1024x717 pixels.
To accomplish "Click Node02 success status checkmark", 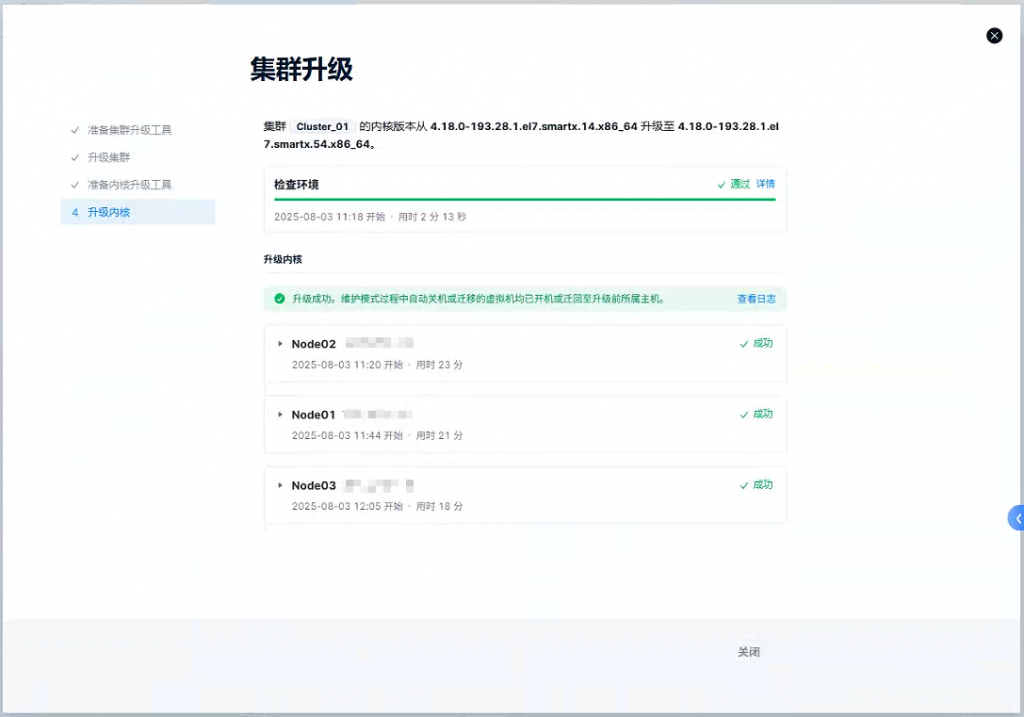I will click(x=744, y=344).
